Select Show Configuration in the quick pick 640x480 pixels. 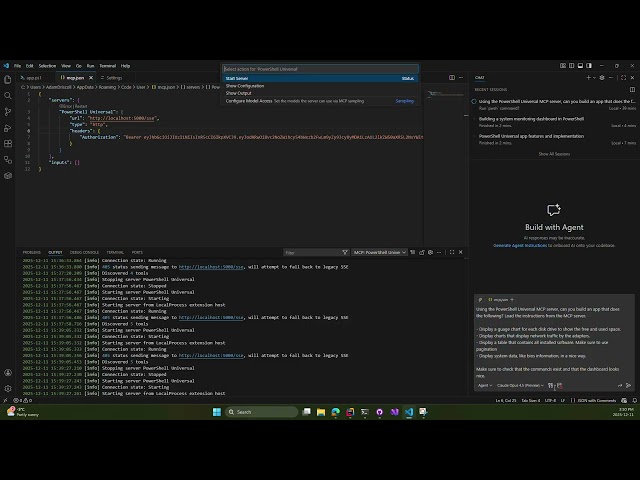pos(320,86)
